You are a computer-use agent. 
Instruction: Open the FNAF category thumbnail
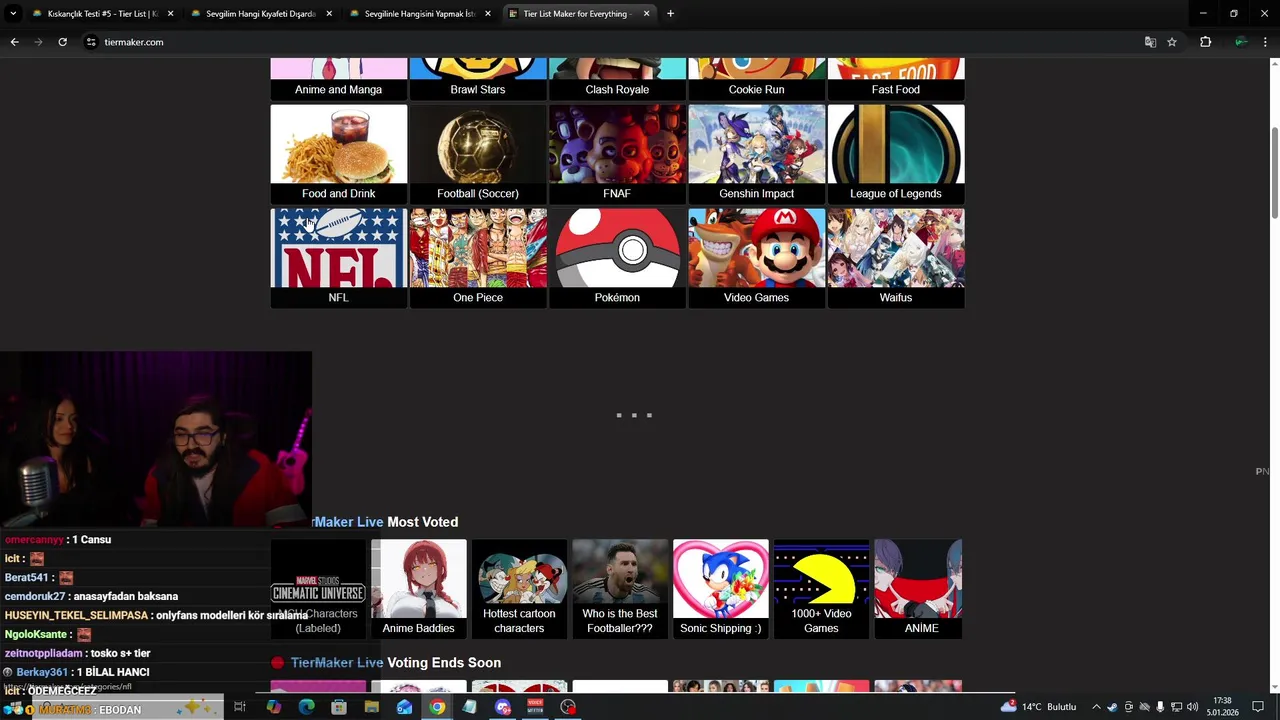pyautogui.click(x=617, y=154)
